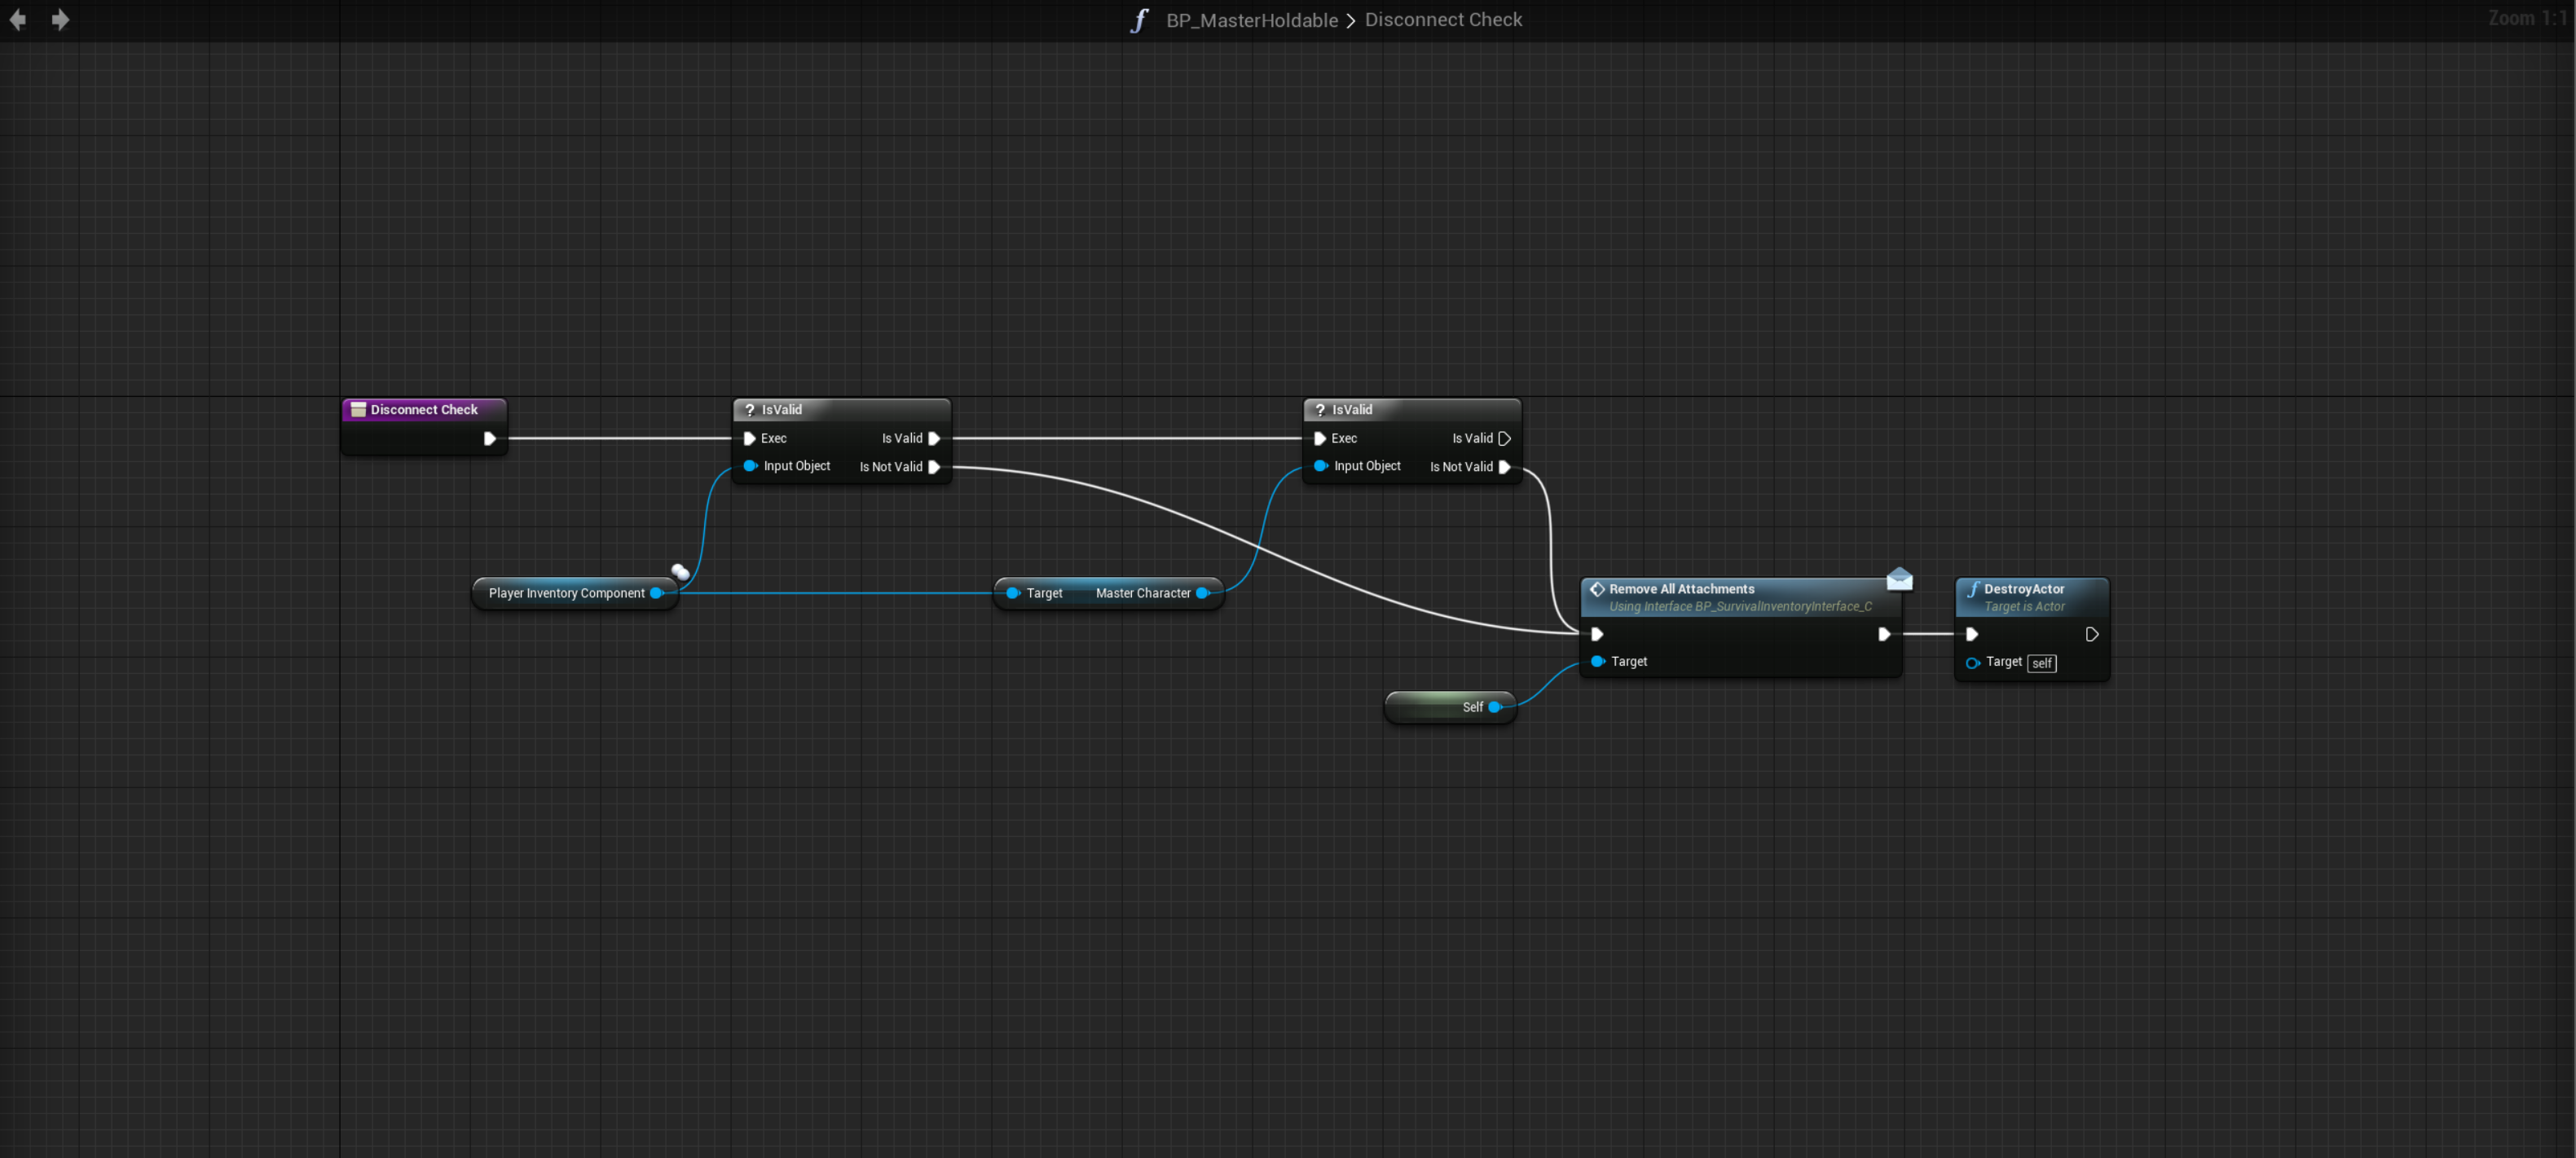The image size is (2576, 1158).
Task: Click the envelope icon on Remove All Attachments
Action: [x=1899, y=578]
